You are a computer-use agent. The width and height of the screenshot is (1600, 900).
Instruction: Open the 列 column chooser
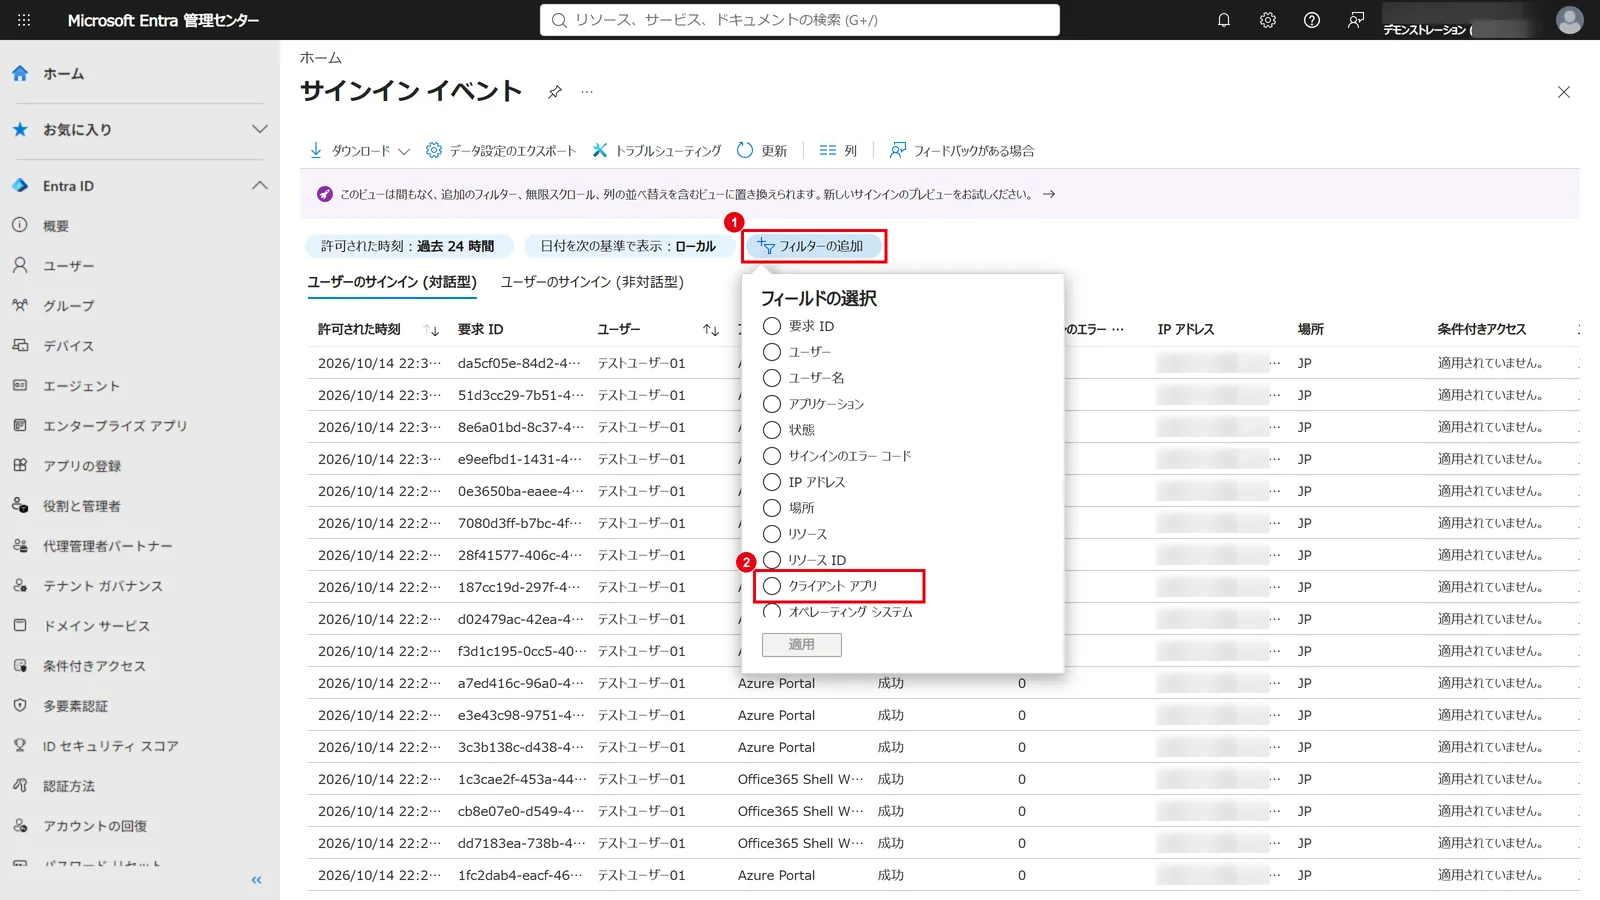[838, 151]
